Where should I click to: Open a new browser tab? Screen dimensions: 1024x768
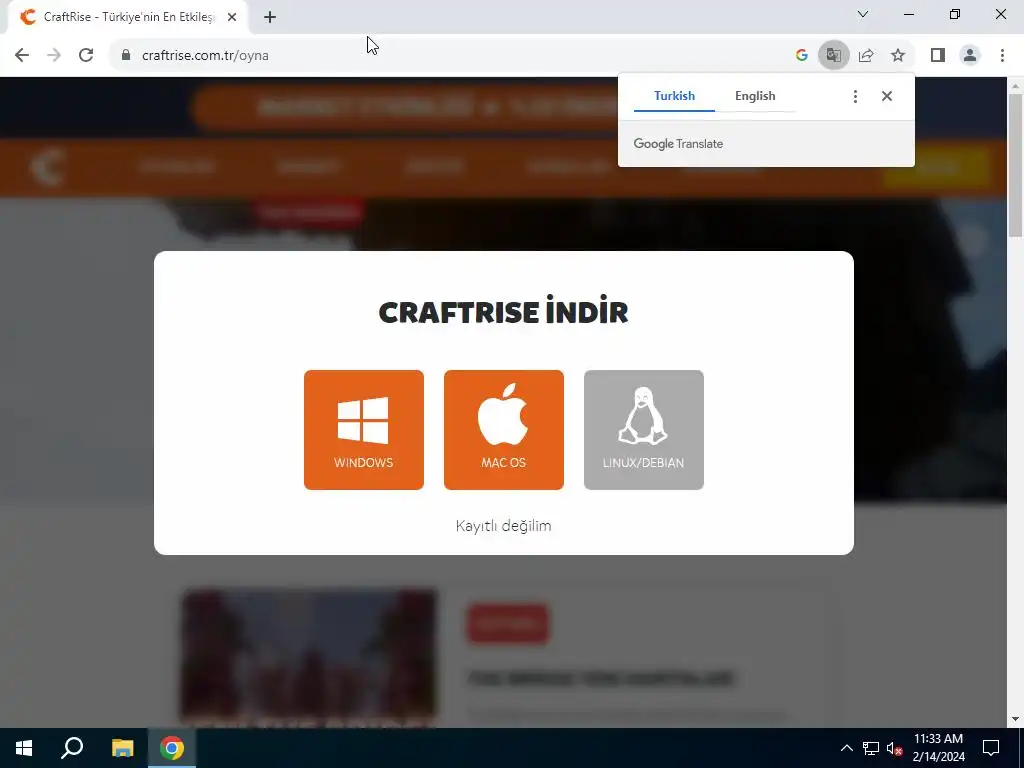click(270, 18)
